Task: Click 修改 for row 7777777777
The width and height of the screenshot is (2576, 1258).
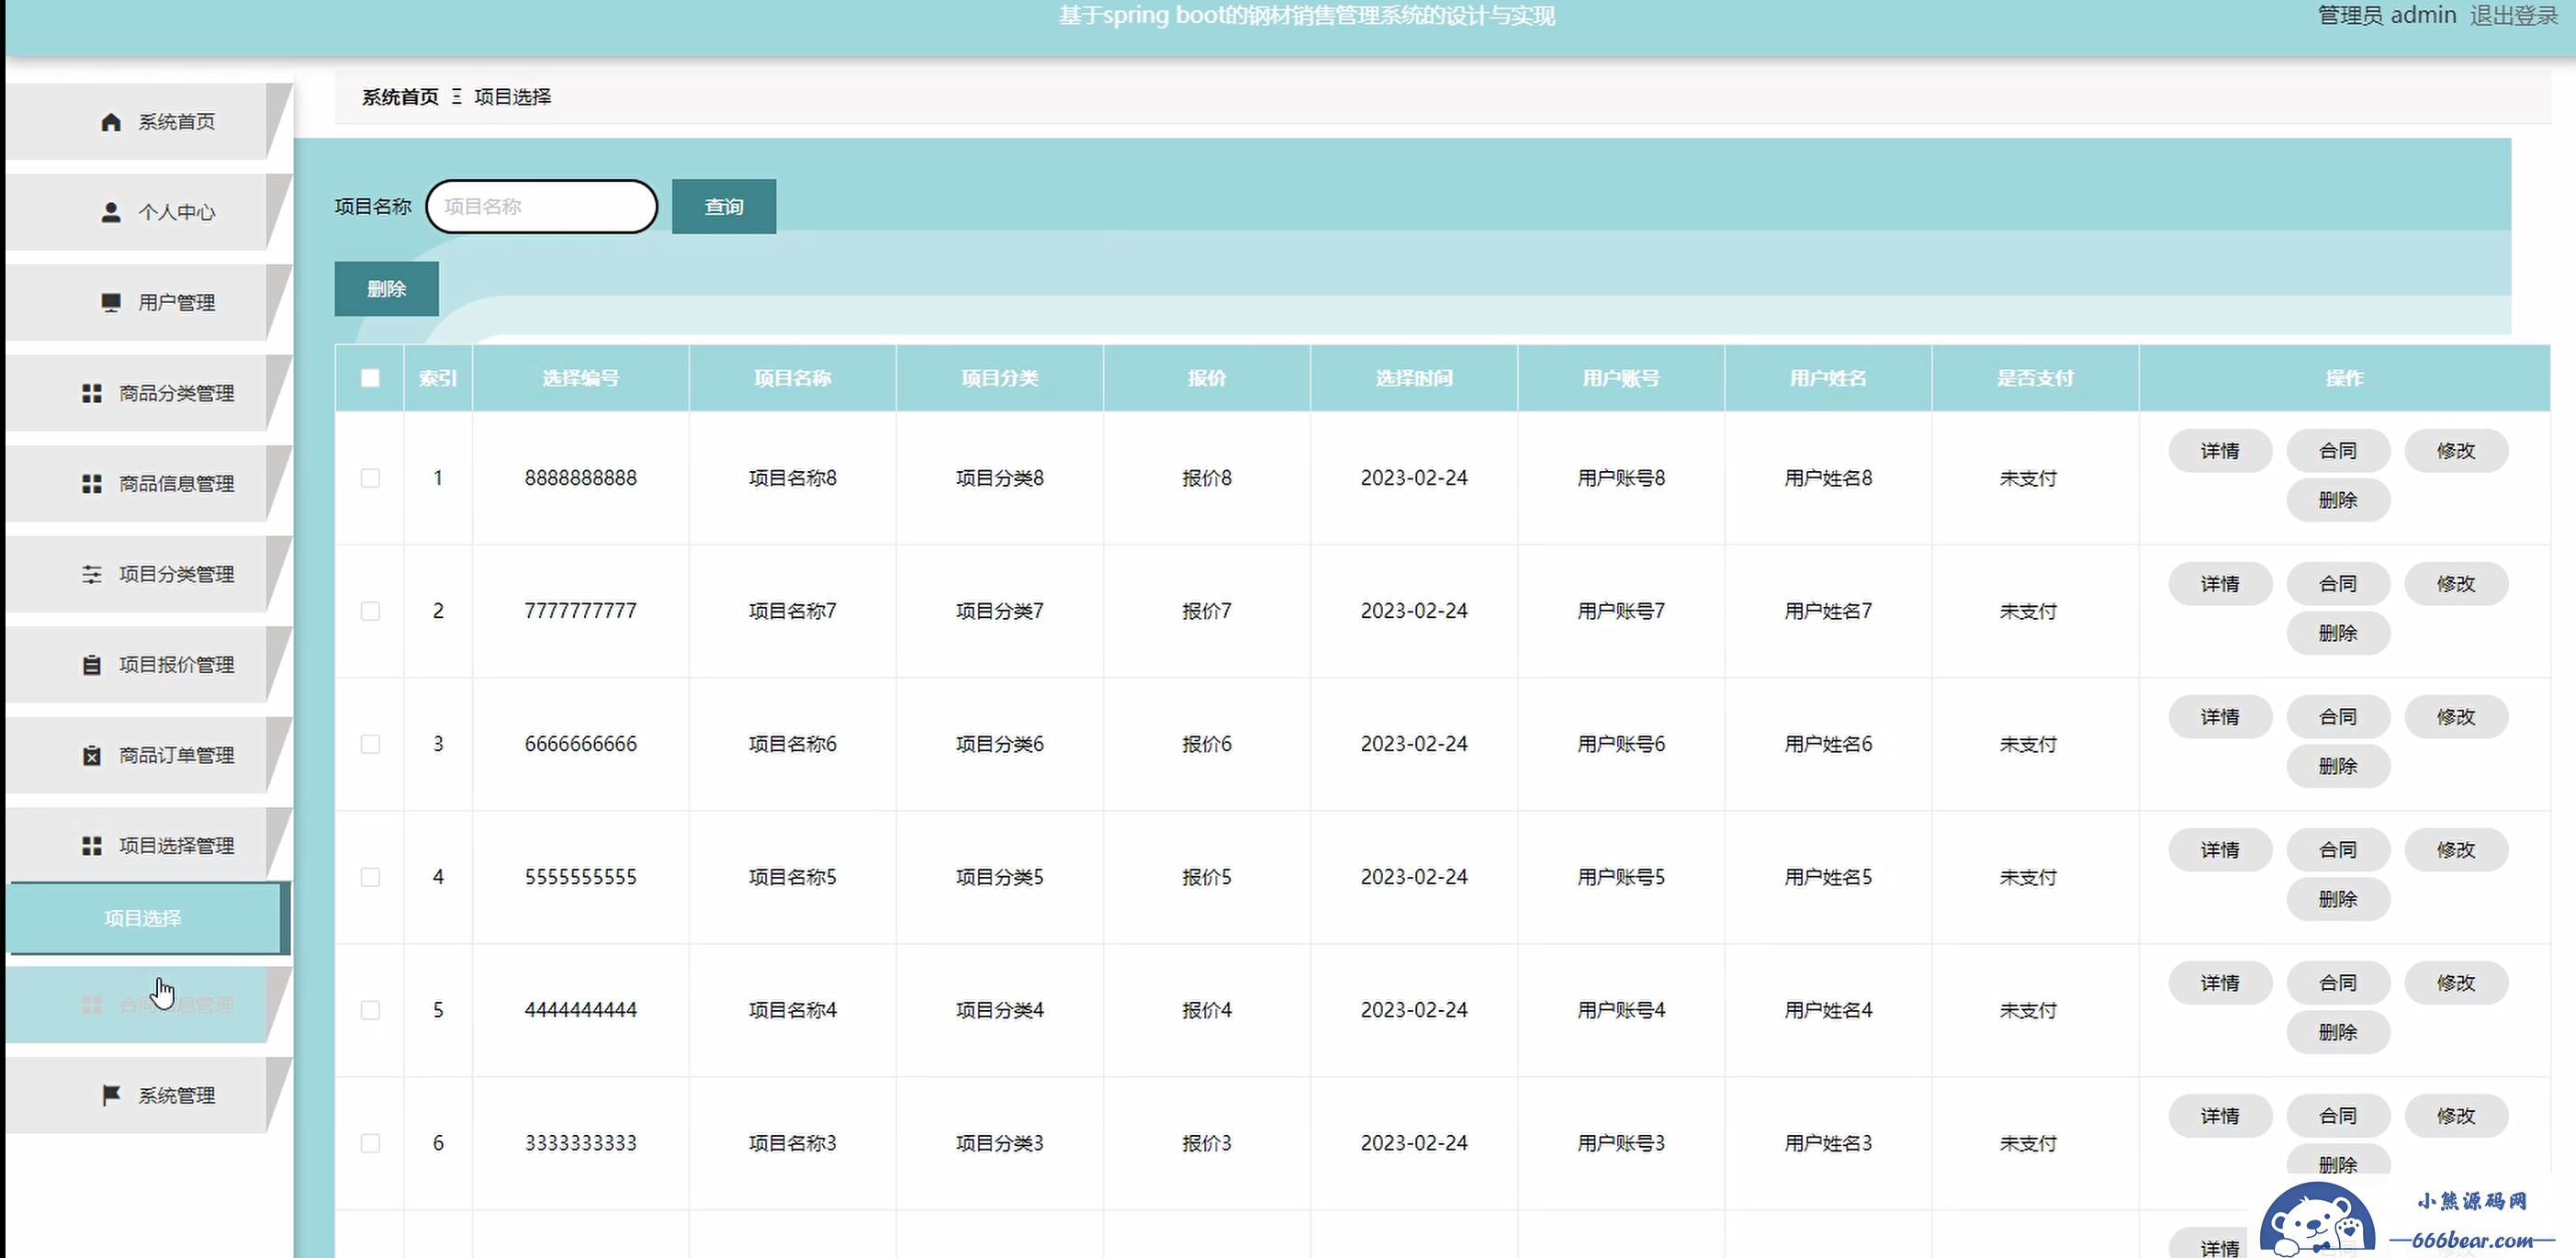Action: pyautogui.click(x=2456, y=584)
